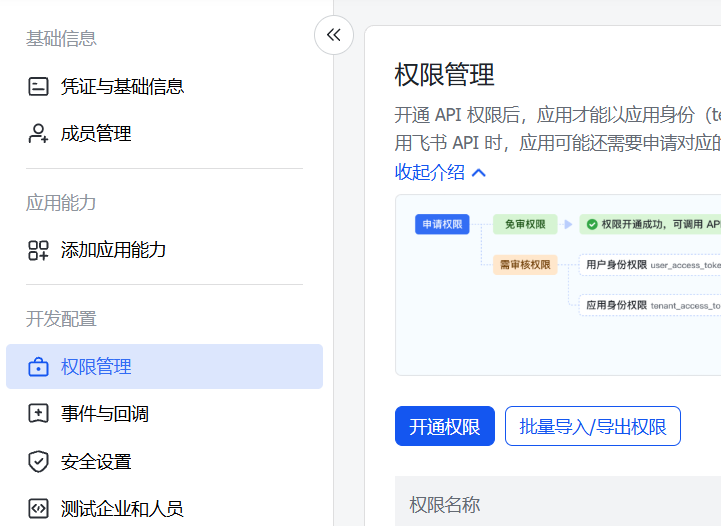Click the credentials card icon beside 凭证与基础信息
This screenshot has height=526, width=721.
click(x=38, y=86)
